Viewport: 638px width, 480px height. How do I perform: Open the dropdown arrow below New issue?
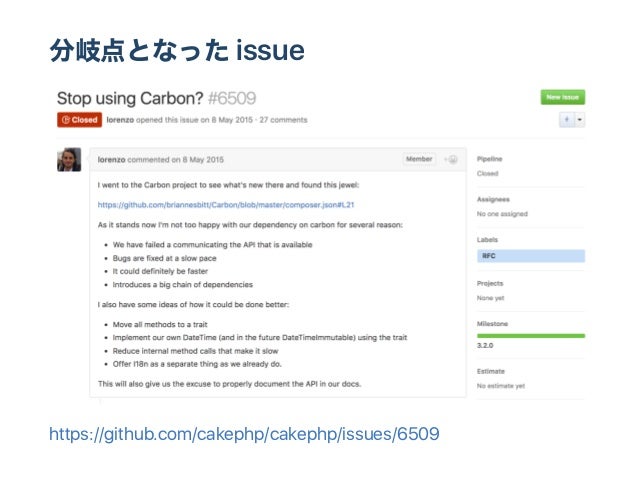click(x=580, y=120)
